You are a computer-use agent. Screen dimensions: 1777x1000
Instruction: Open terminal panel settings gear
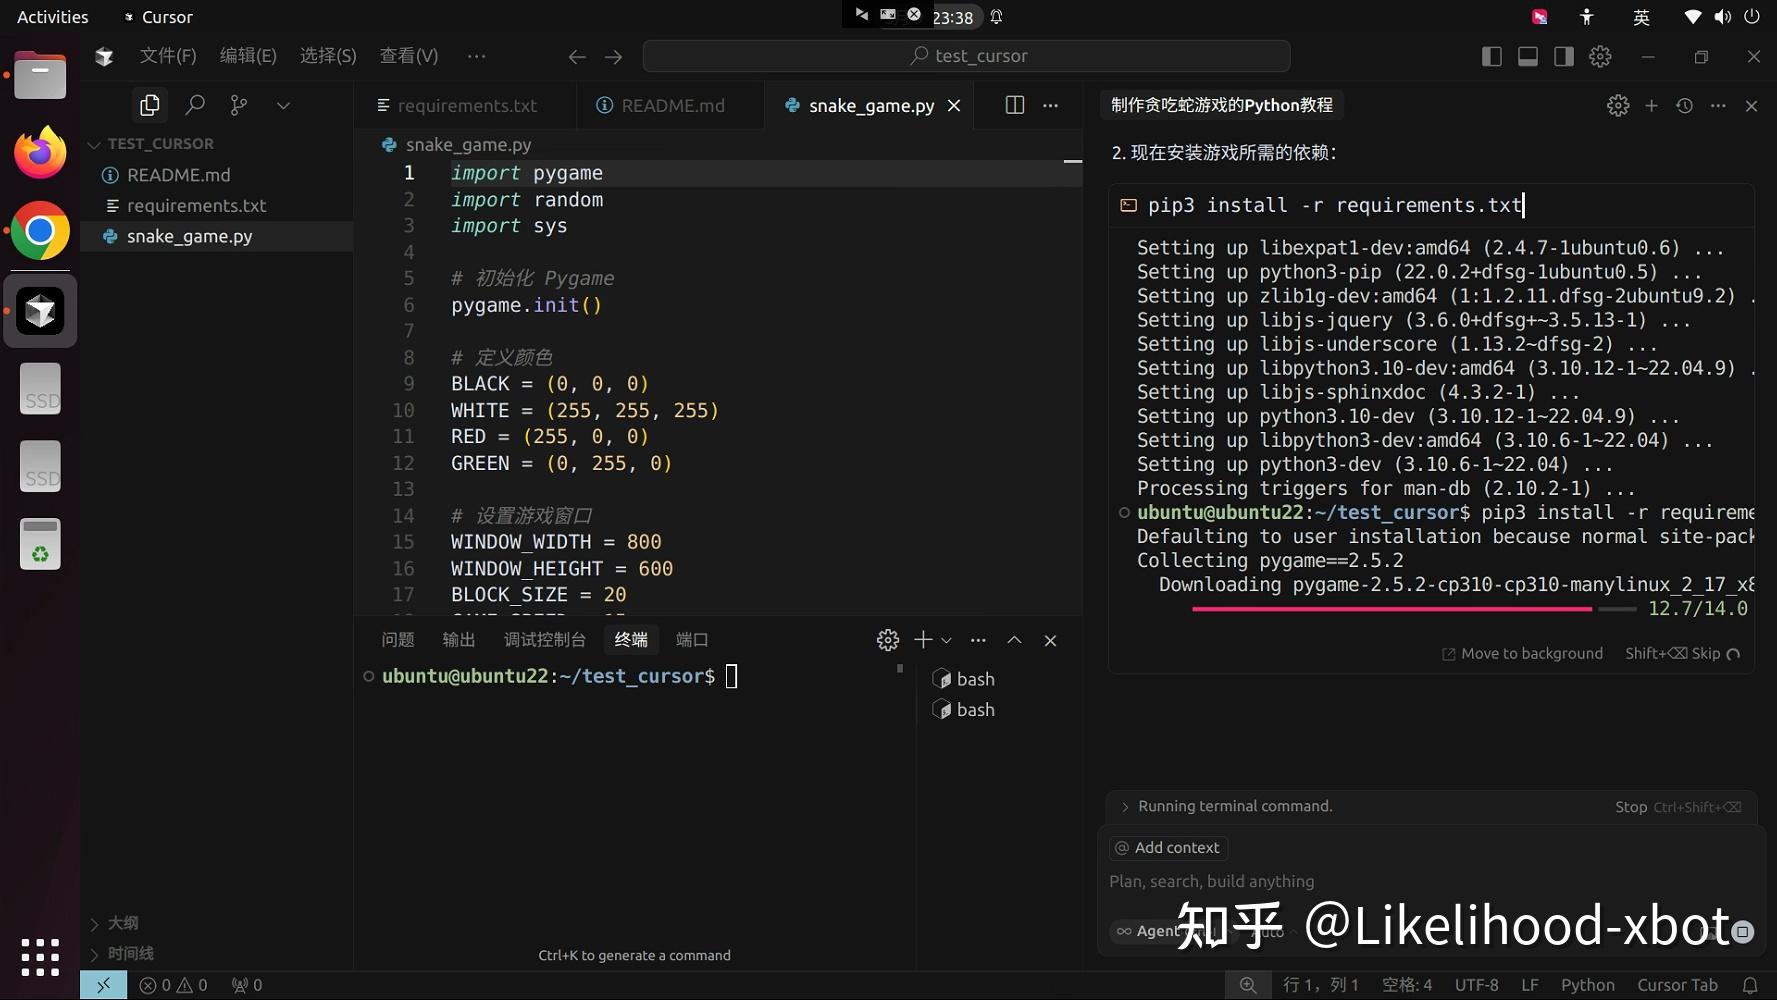[888, 640]
